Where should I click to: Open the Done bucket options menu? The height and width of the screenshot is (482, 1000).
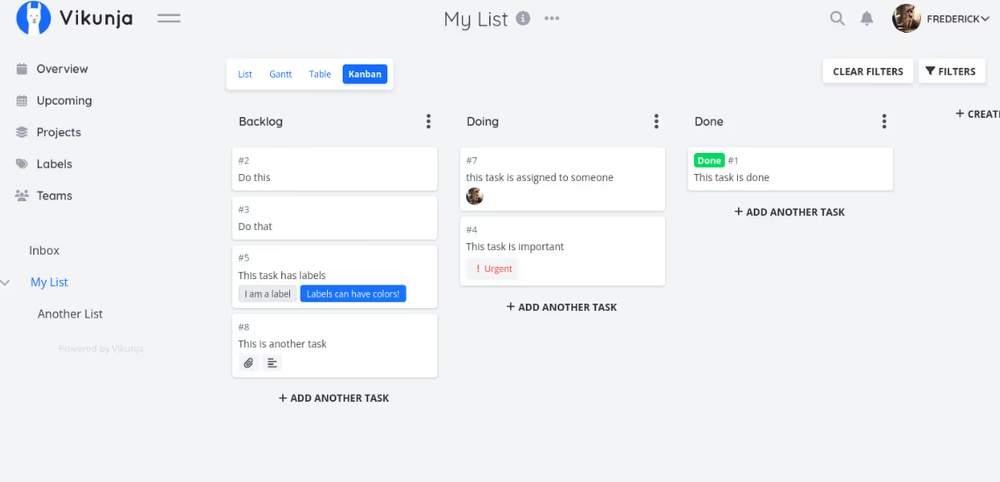coord(884,121)
